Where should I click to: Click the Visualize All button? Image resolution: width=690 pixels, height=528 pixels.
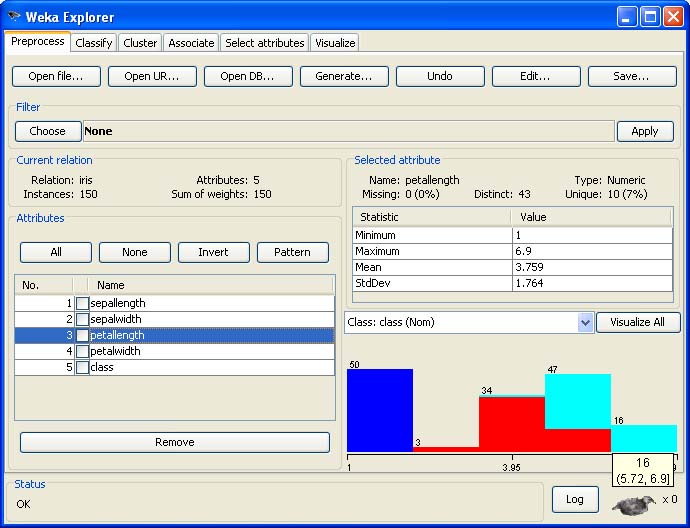pos(638,323)
